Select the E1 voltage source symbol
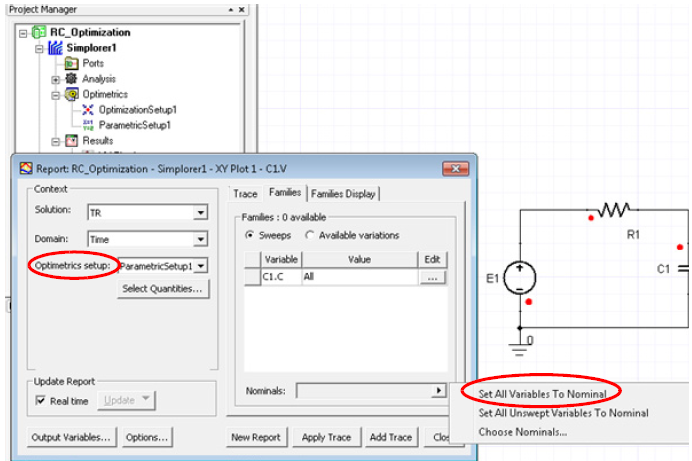Image resolution: width=692 pixels, height=461 pixels. (x=520, y=278)
